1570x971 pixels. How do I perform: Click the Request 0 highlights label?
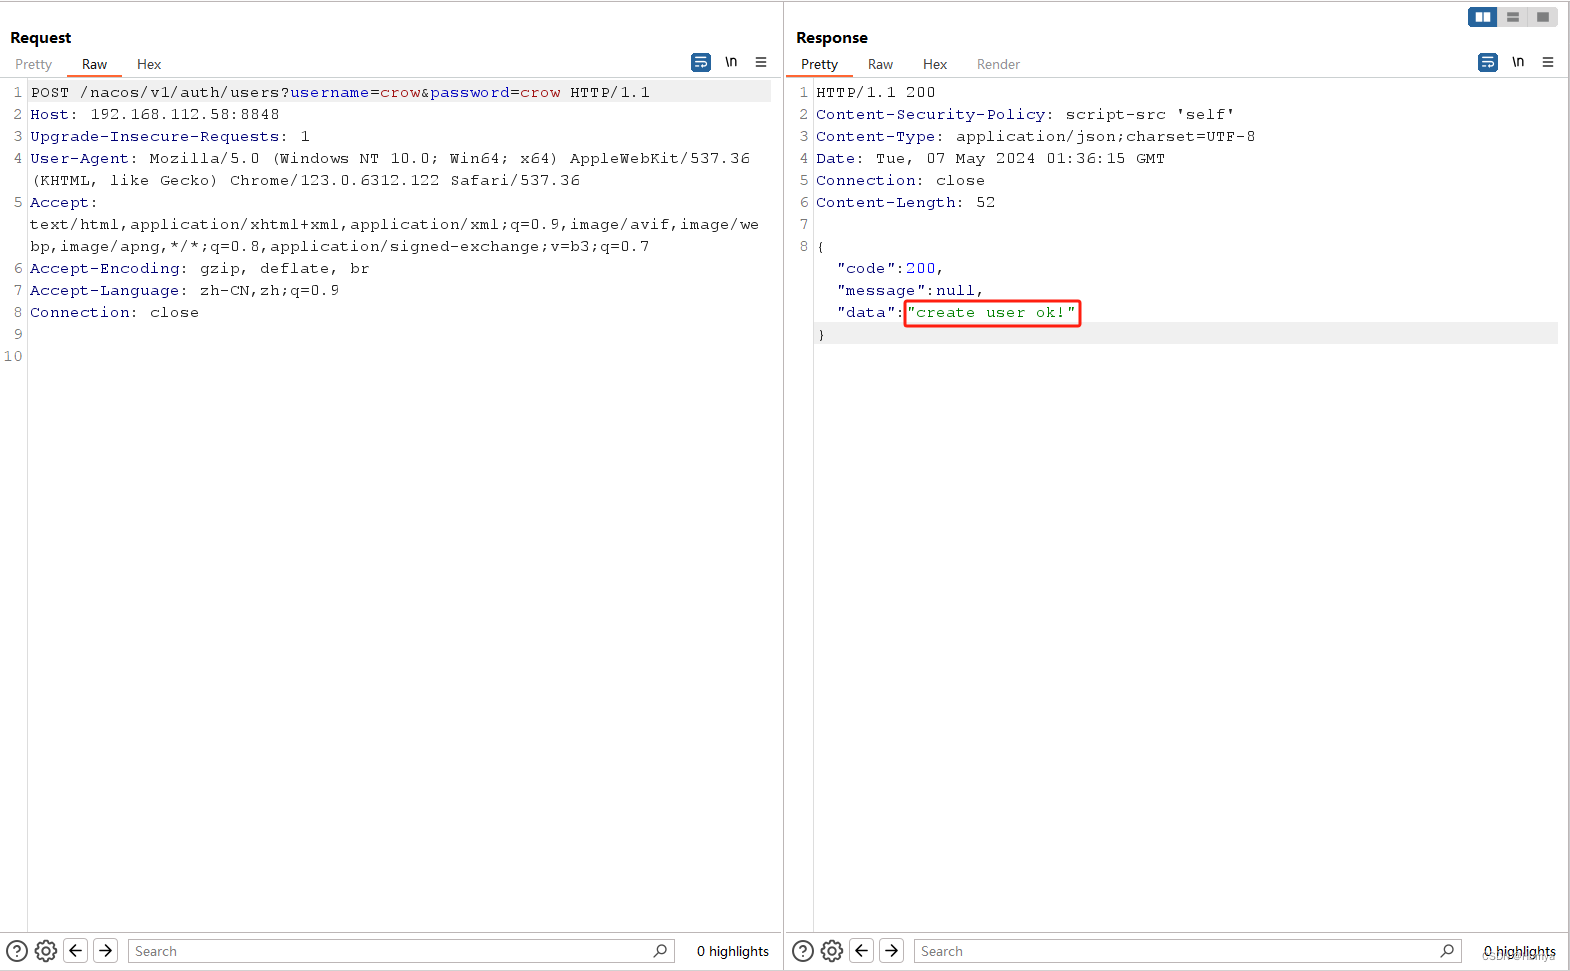pyautogui.click(x=733, y=951)
